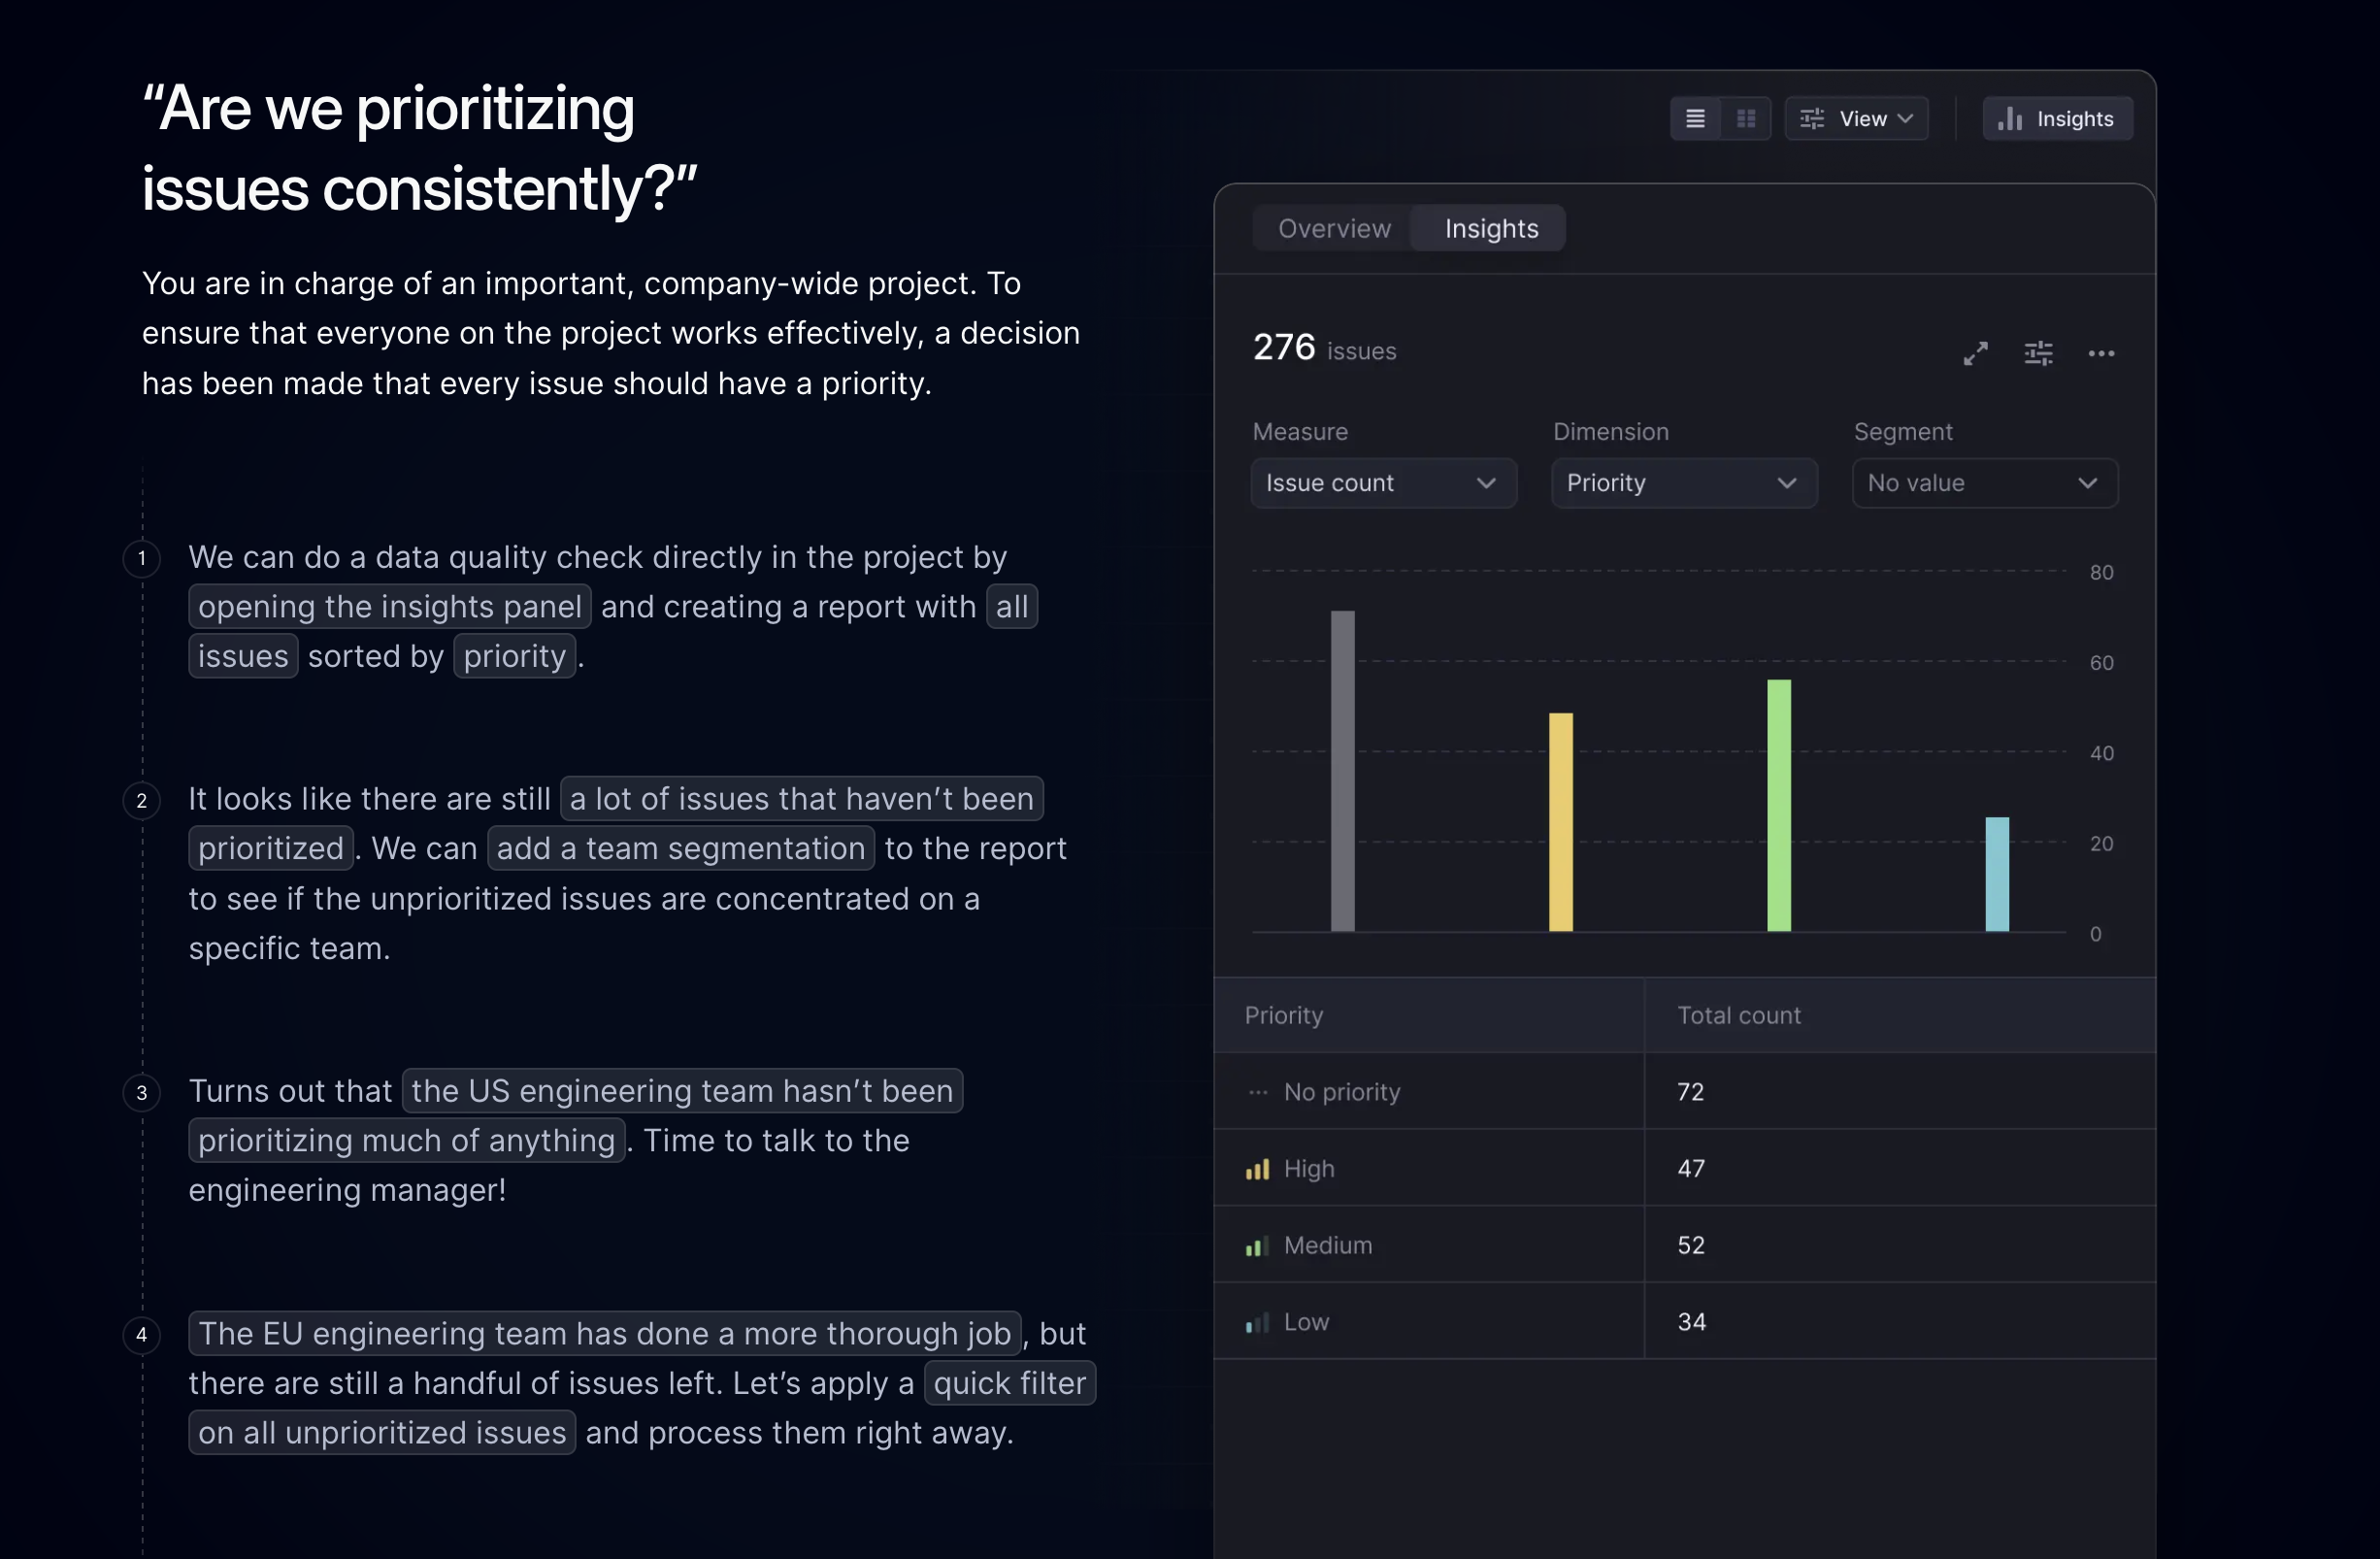Click the Medium priority bars icon

1258,1246
